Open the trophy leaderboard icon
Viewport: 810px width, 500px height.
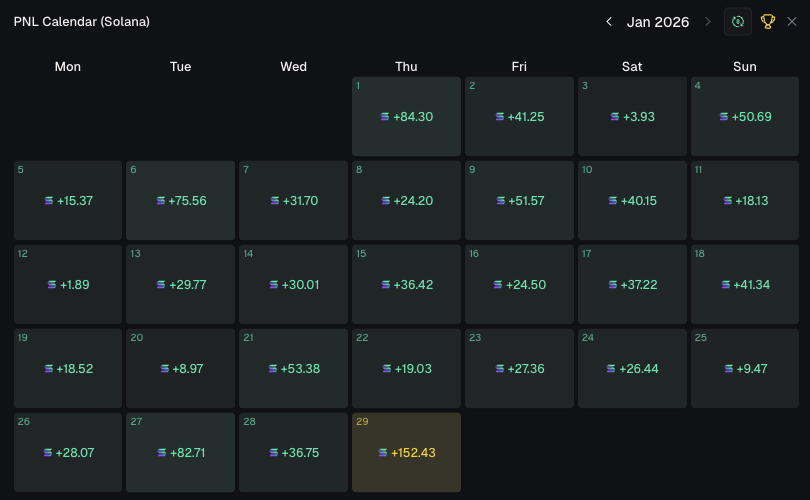tap(768, 22)
